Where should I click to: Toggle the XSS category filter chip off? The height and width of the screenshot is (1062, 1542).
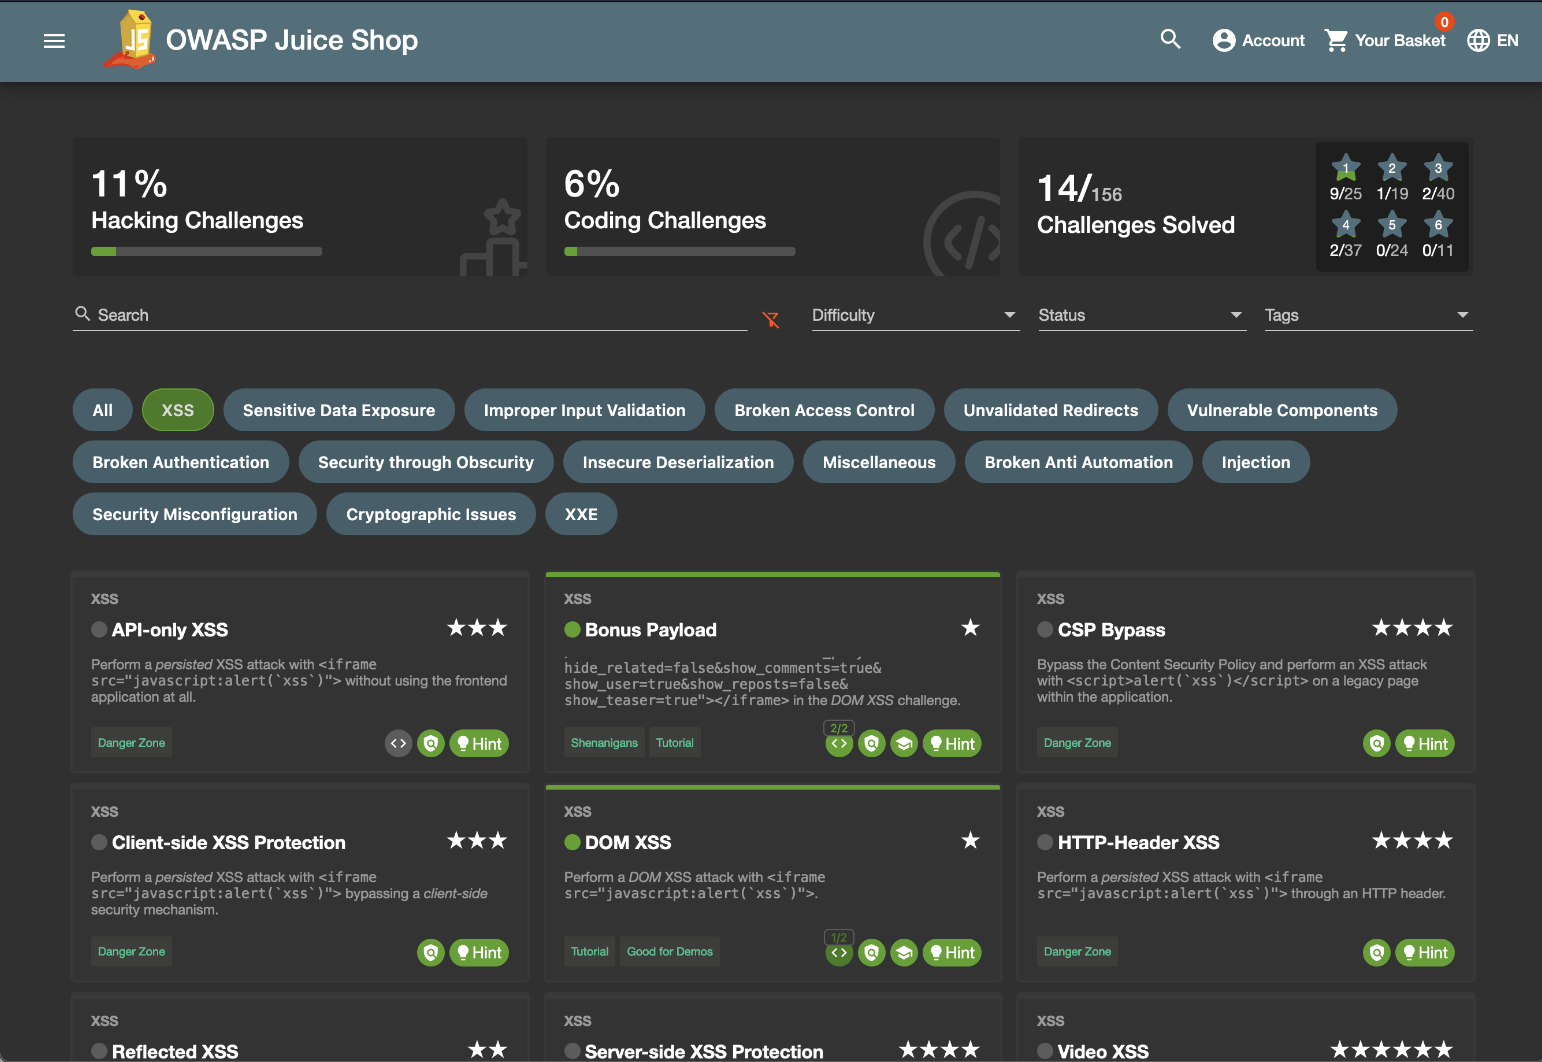tap(177, 410)
